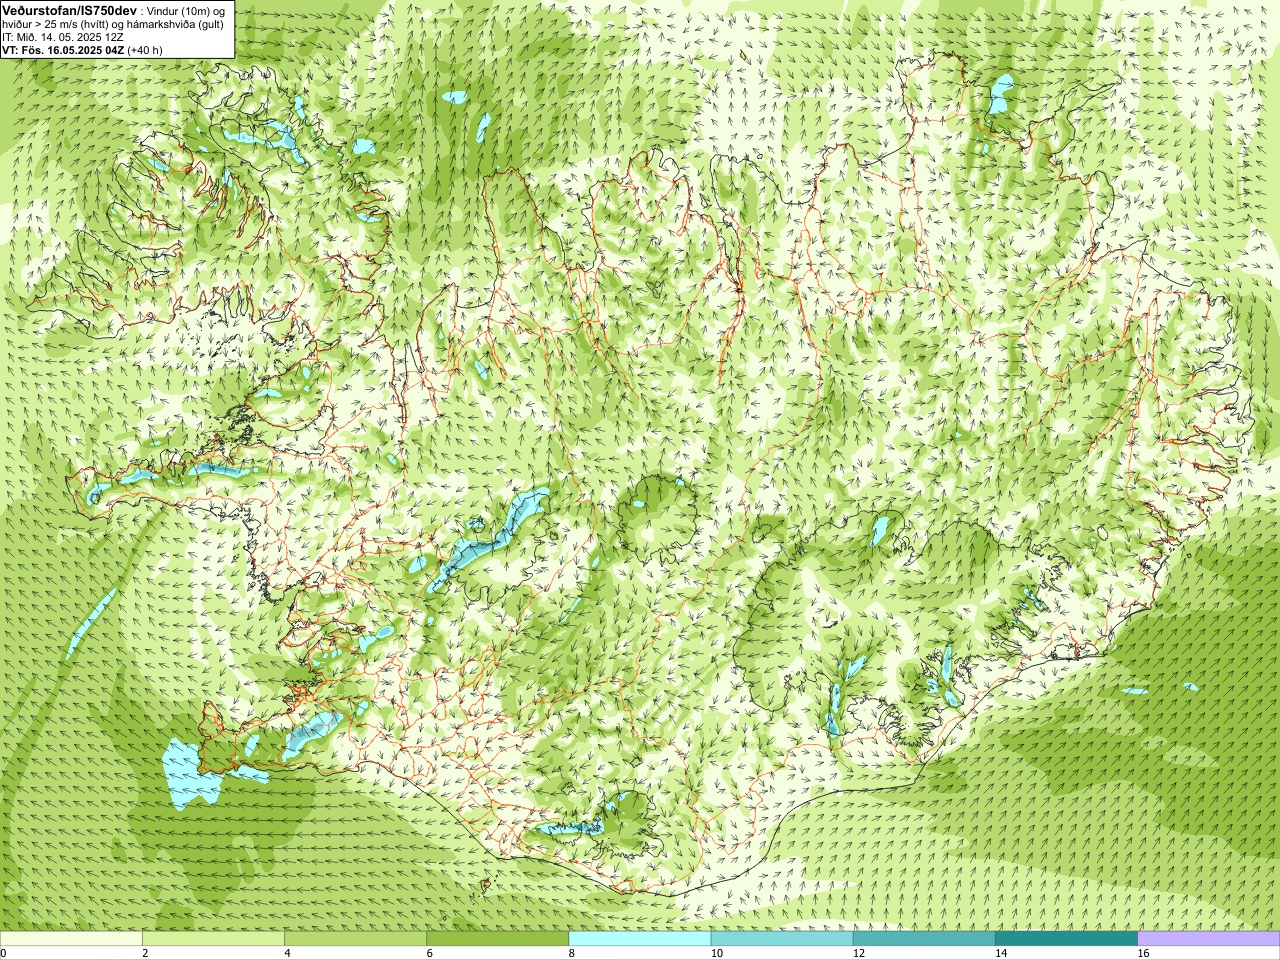
Task: Click the "(+40 h)" forecast offset text
Action: (x=145, y=49)
